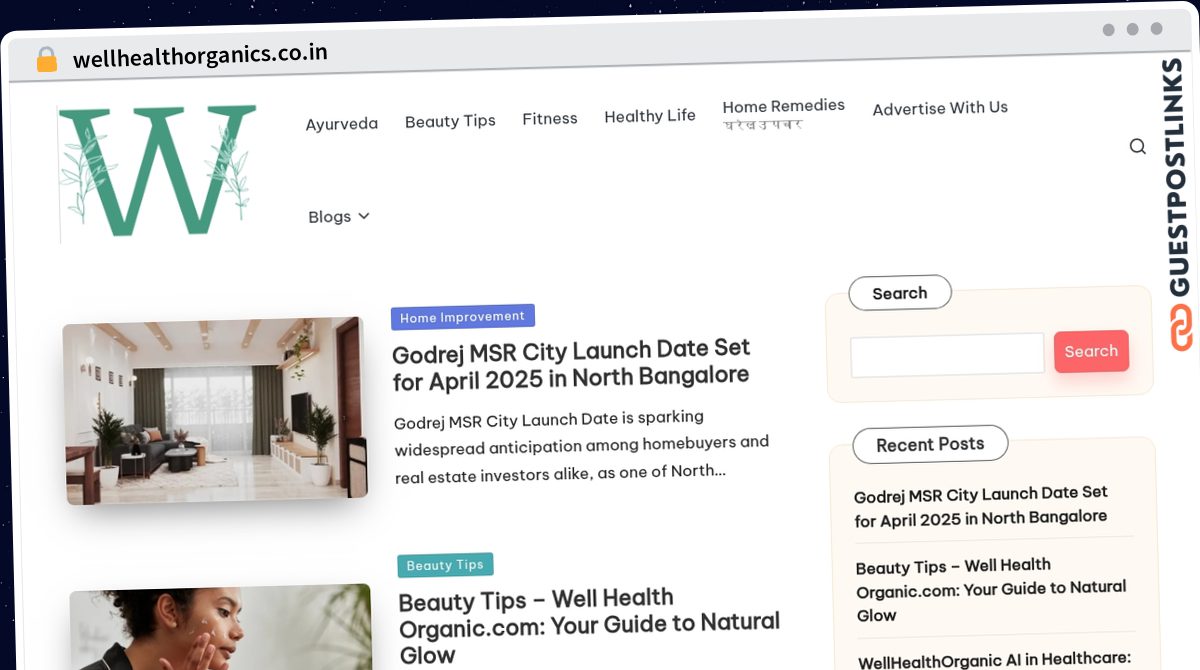Open the Beauty Tips Well Health Organic article headline
The image size is (1200, 670).
coord(589,626)
